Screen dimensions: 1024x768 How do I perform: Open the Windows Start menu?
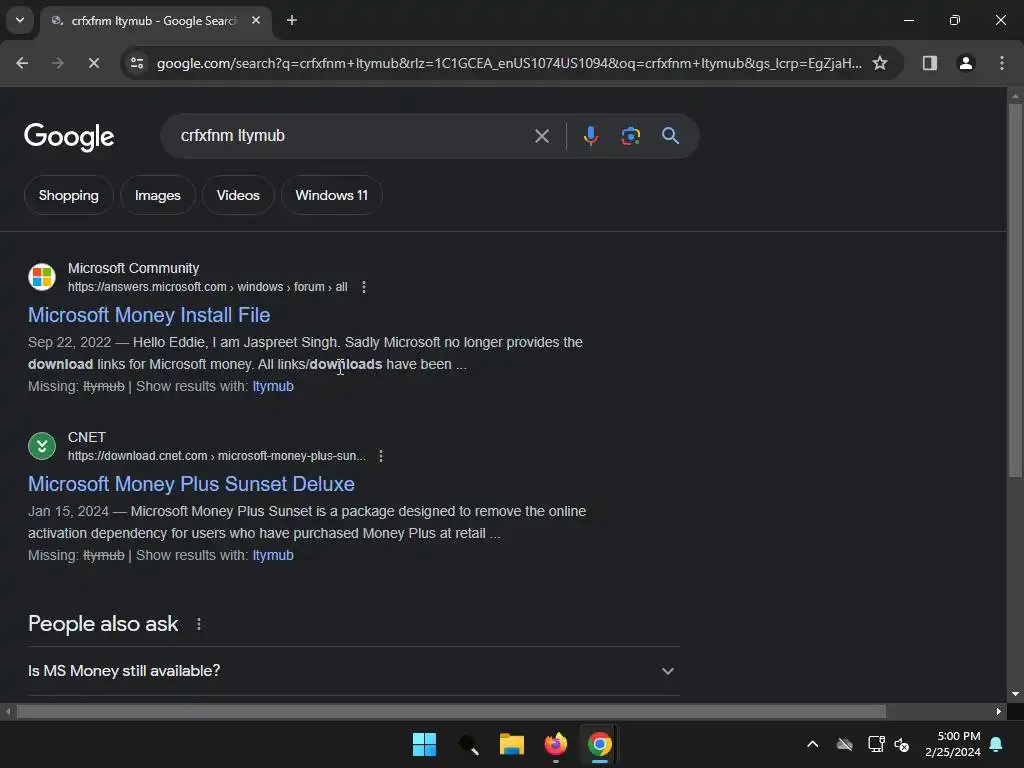coord(424,744)
